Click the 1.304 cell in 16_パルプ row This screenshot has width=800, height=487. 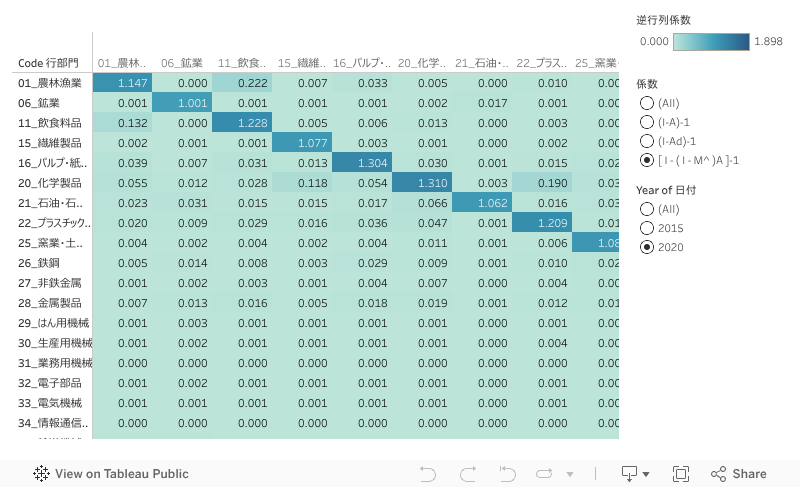click(x=360, y=163)
